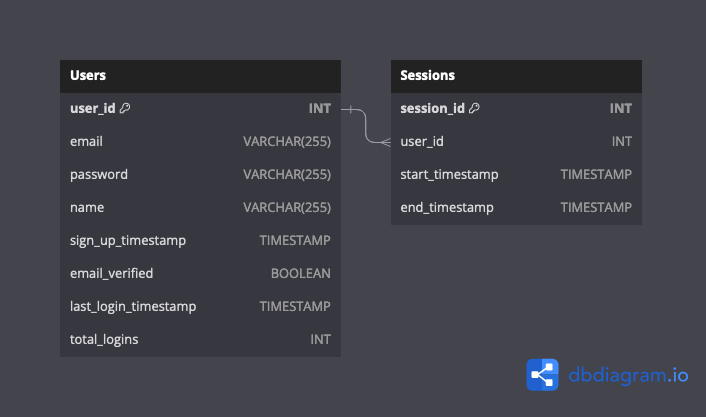The image size is (706, 417).
Task: Click the key icon beside user_id
Action: tap(125, 108)
